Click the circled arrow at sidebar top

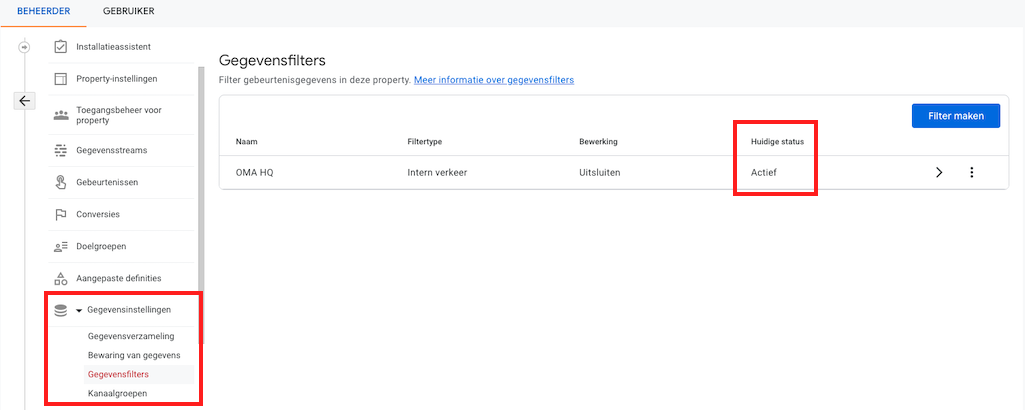(25, 47)
